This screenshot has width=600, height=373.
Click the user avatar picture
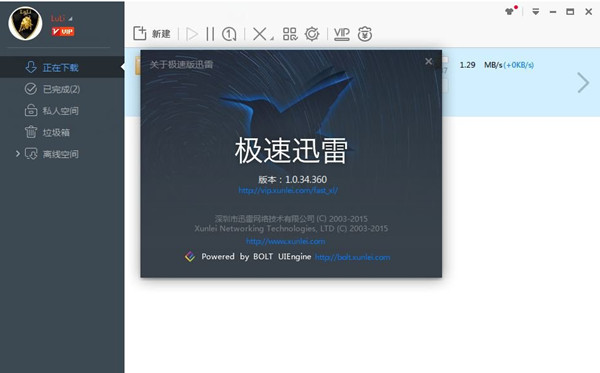pyautogui.click(x=25, y=24)
